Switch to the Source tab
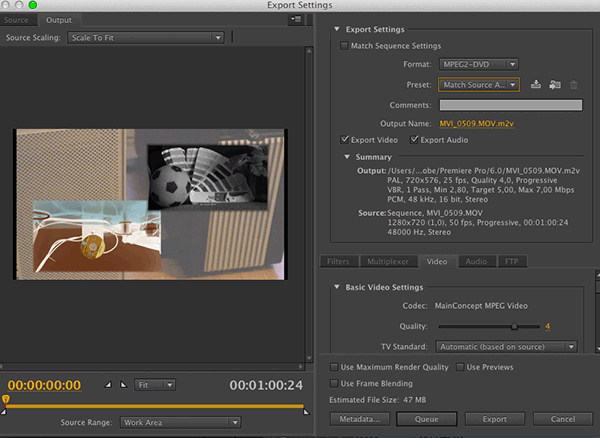 point(16,20)
